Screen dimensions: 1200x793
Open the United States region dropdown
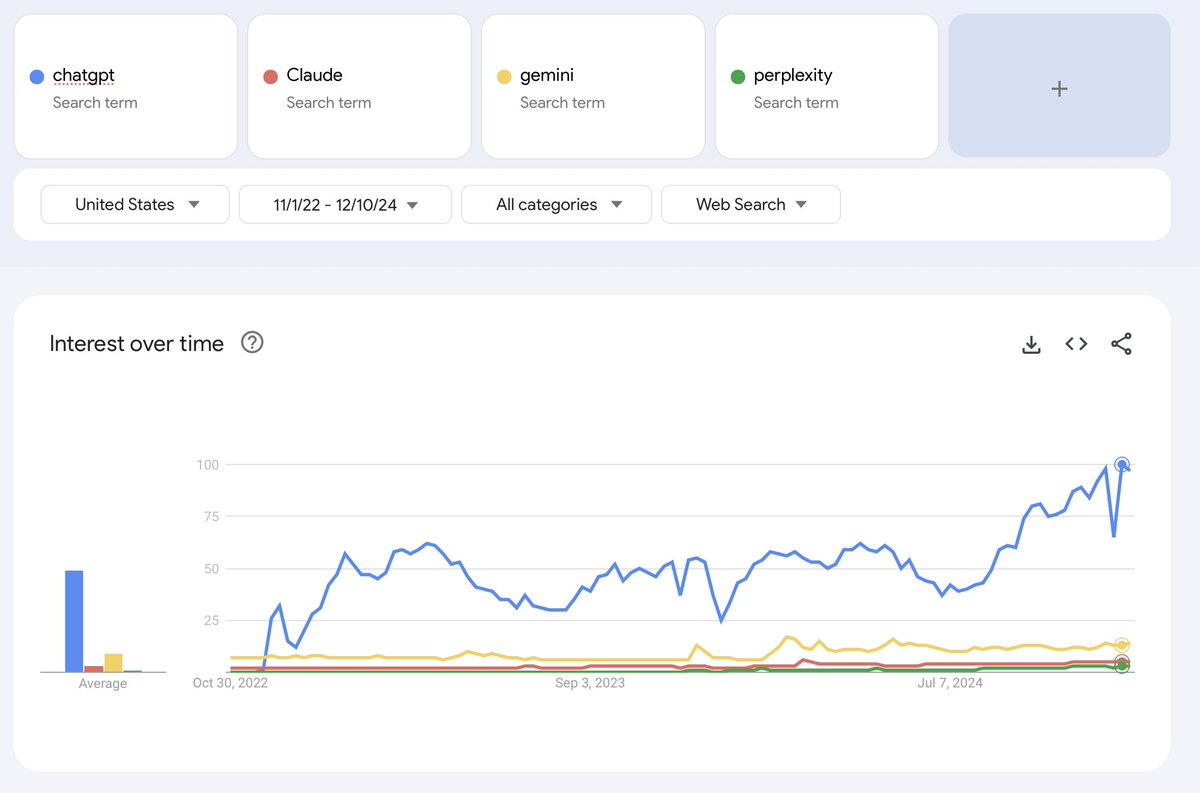click(x=135, y=204)
